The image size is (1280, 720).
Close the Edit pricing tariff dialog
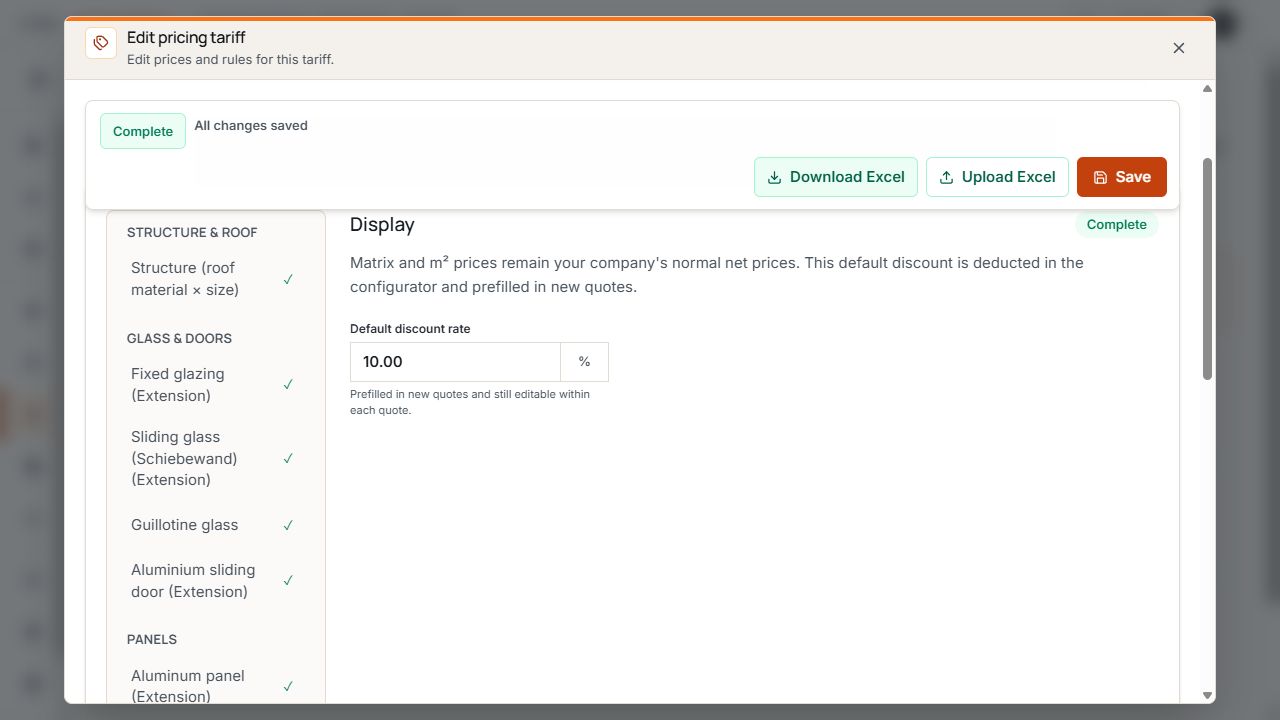(x=1179, y=48)
